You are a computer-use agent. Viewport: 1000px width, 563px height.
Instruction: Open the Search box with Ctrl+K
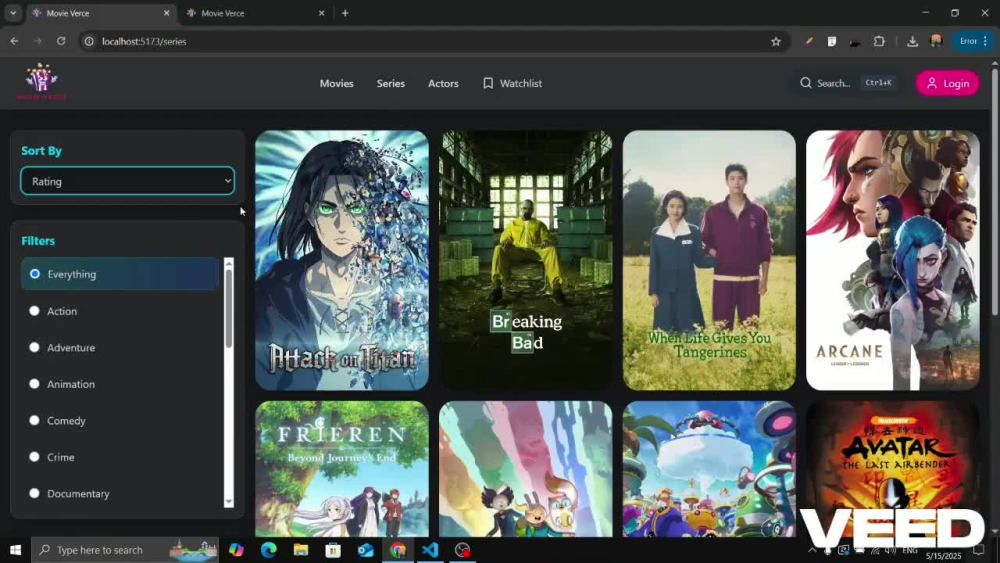click(x=848, y=83)
